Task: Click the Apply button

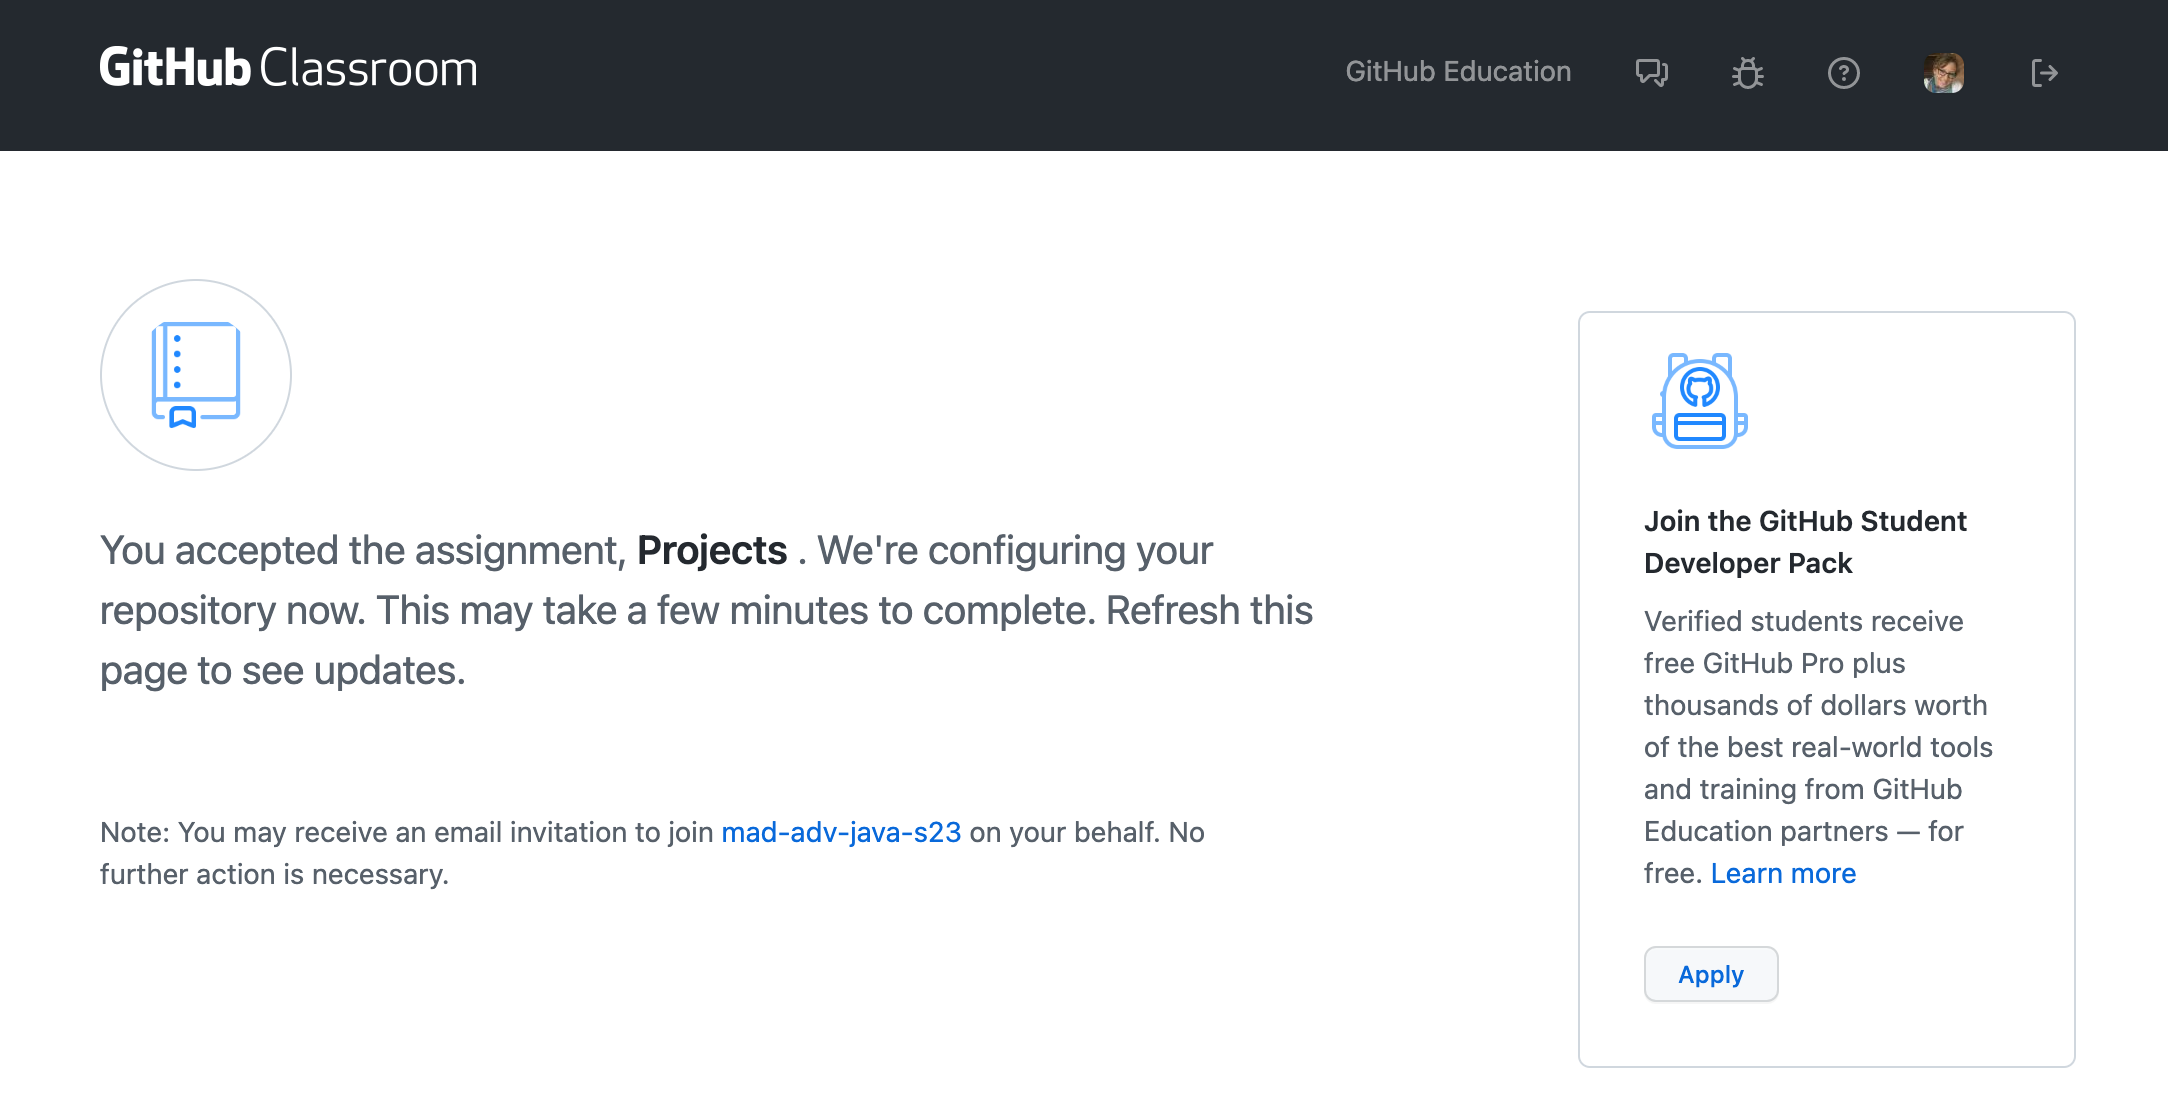Action: [1711, 974]
